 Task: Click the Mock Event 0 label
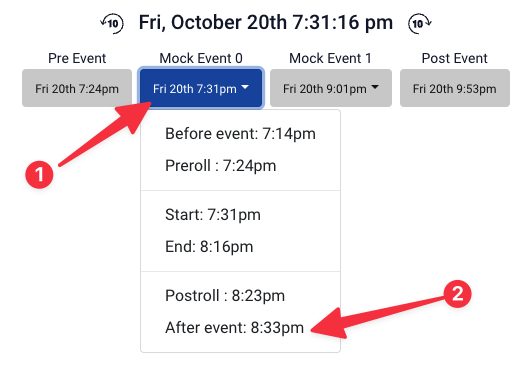pos(201,58)
